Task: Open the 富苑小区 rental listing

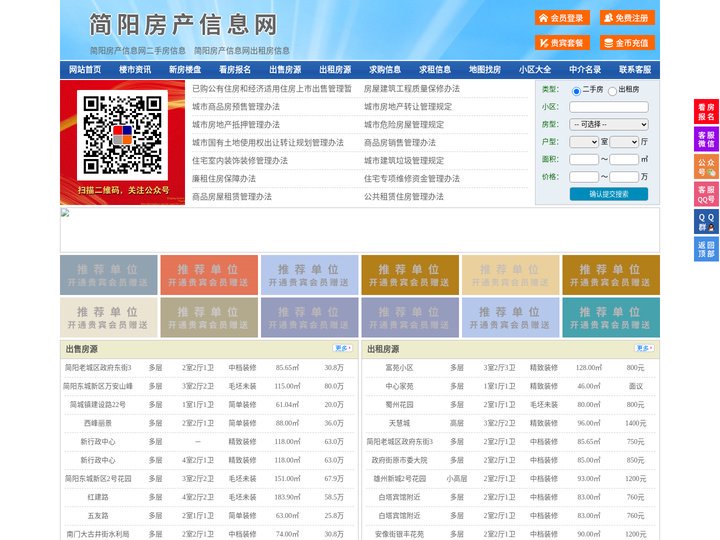Action: point(399,368)
